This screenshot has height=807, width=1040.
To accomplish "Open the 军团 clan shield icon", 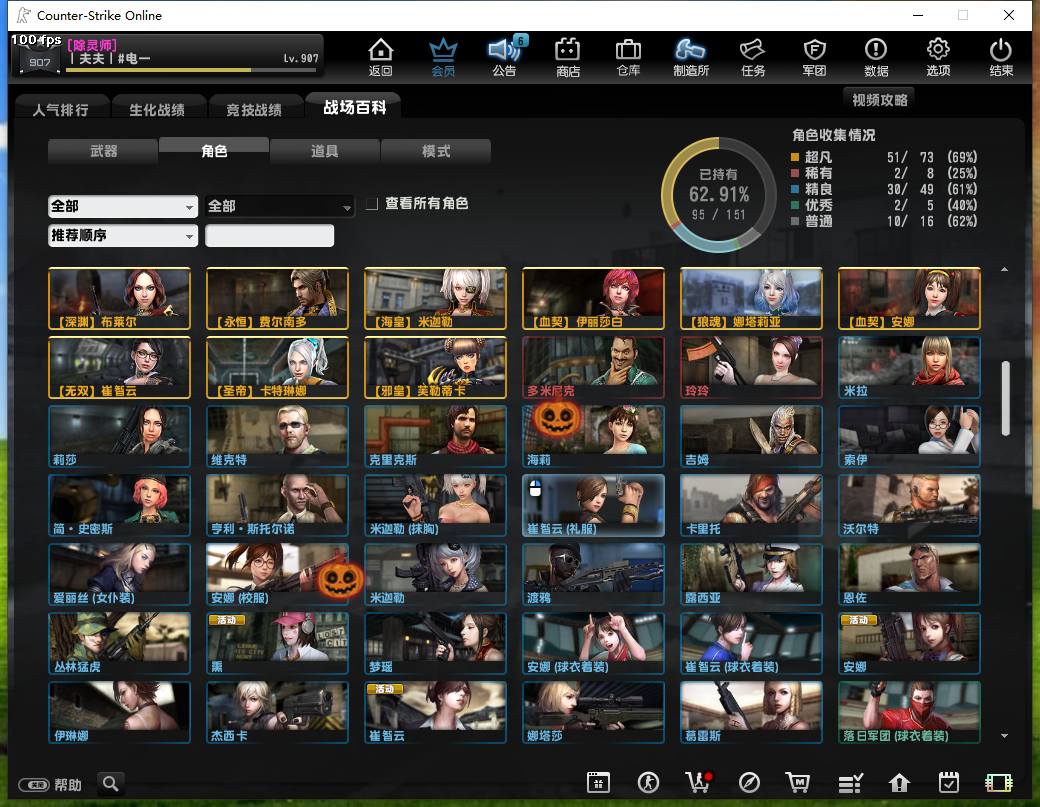I will coord(814,57).
